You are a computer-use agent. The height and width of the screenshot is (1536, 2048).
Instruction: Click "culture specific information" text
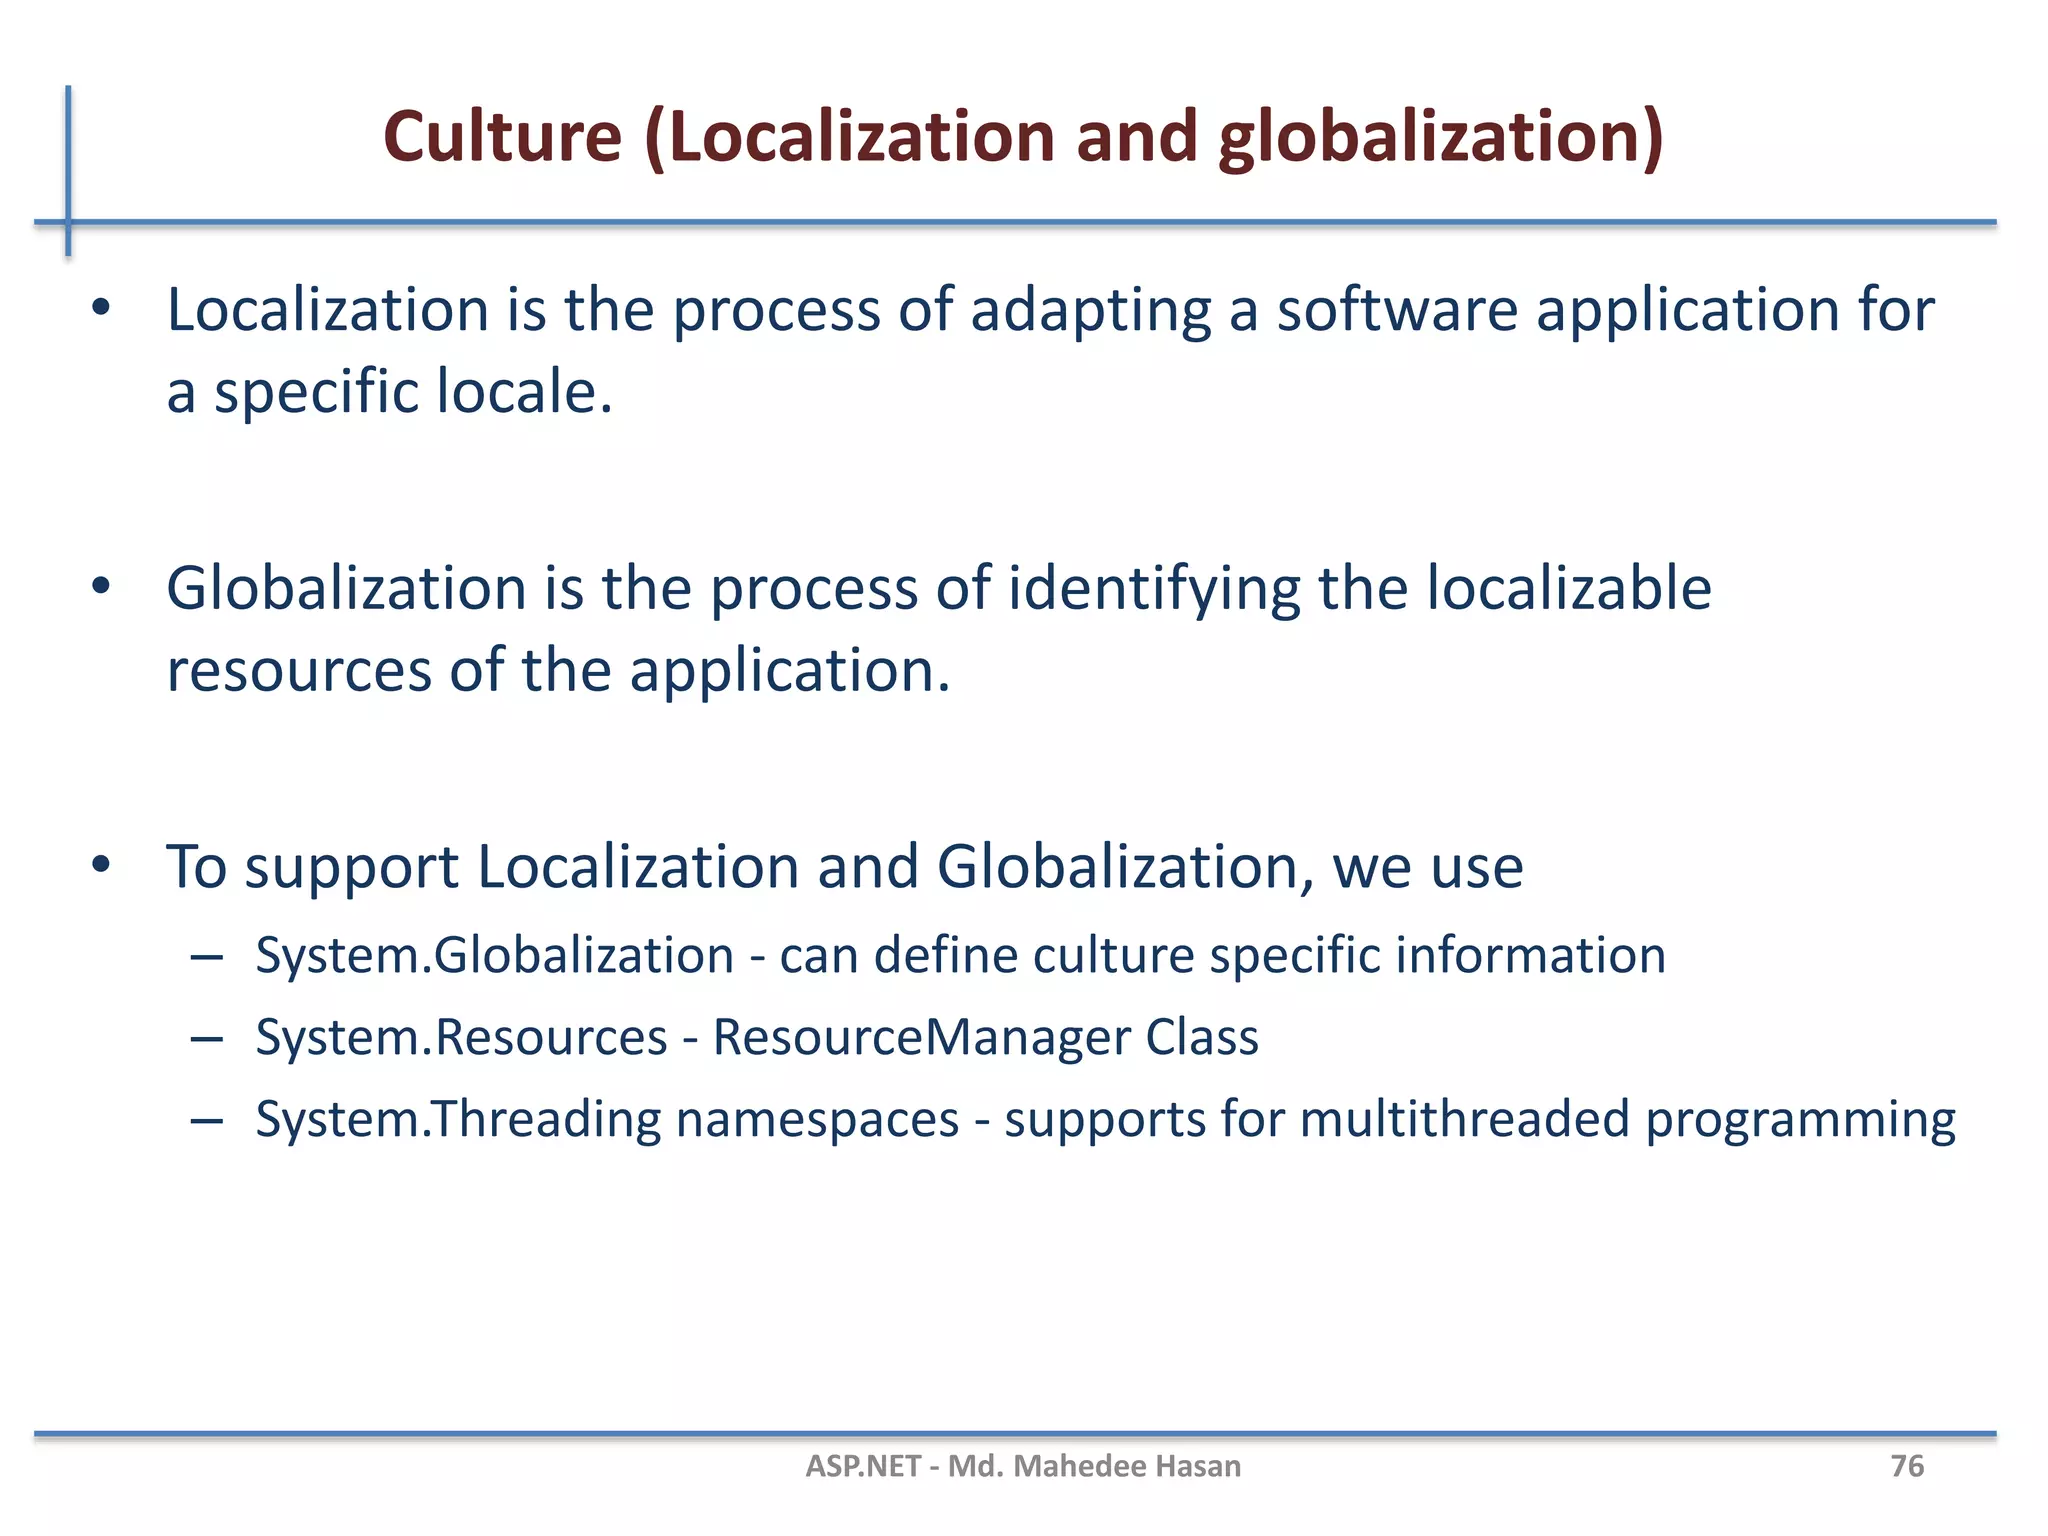(x=1348, y=955)
